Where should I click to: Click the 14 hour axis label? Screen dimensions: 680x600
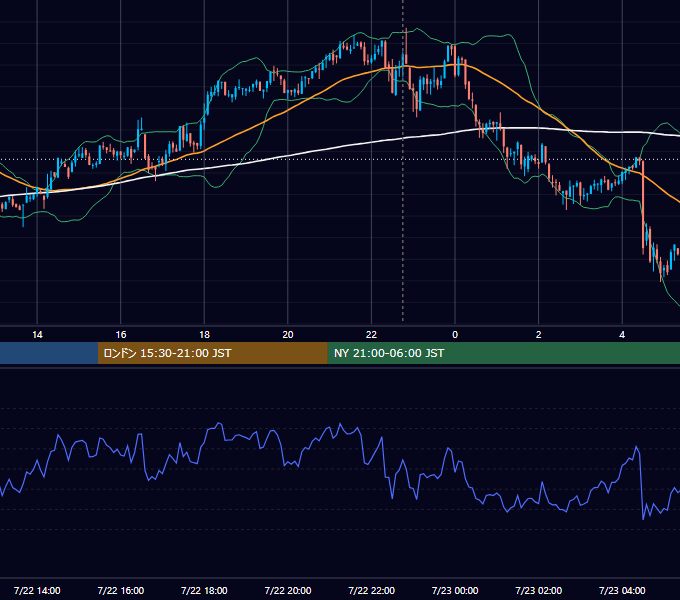pyautogui.click(x=37, y=335)
